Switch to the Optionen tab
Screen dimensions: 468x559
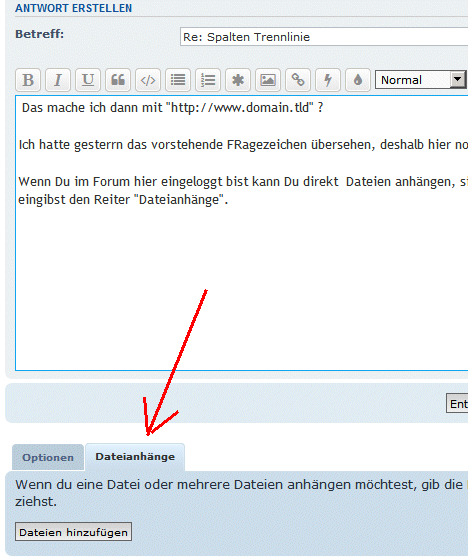48,457
